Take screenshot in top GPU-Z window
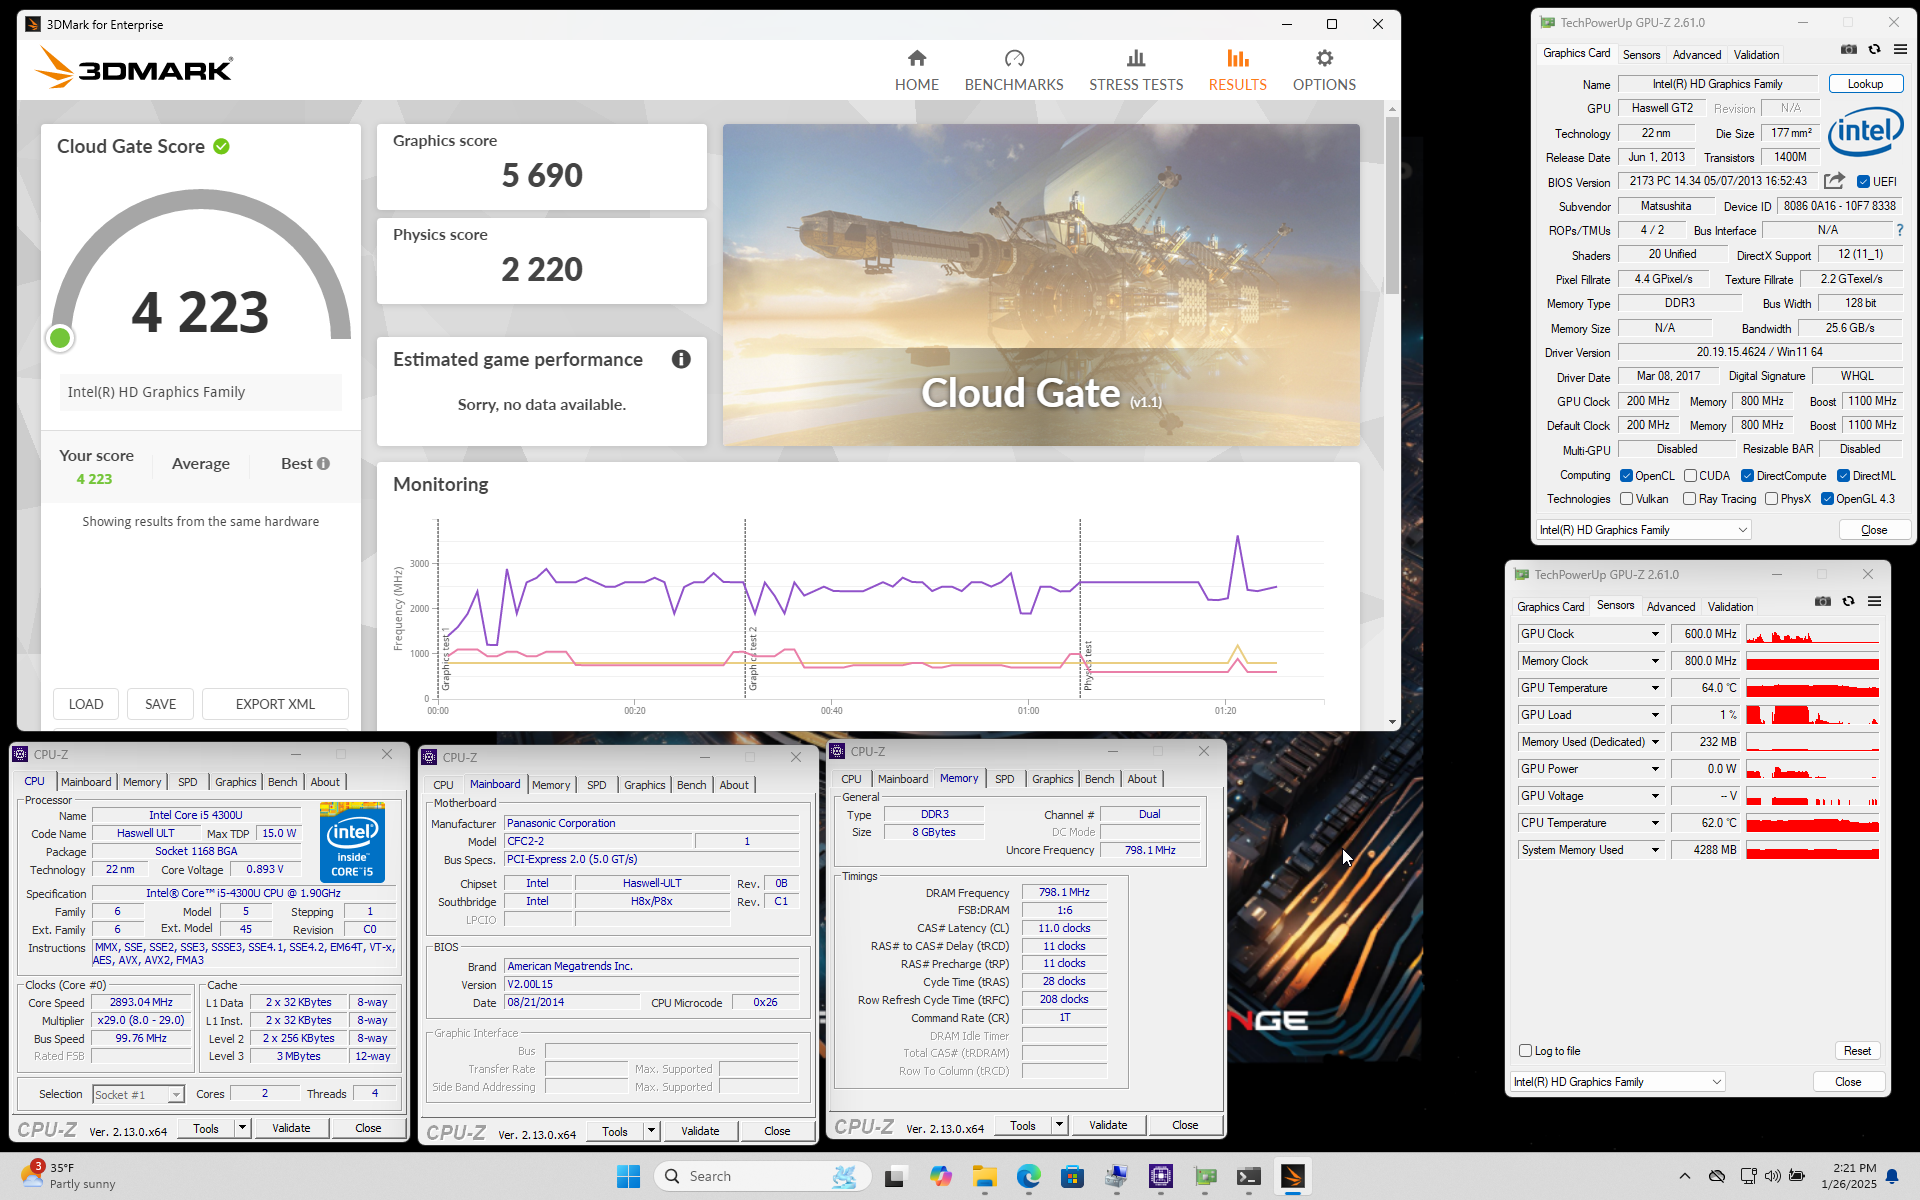Screen dimensions: 1920x1200 pos(1849,50)
